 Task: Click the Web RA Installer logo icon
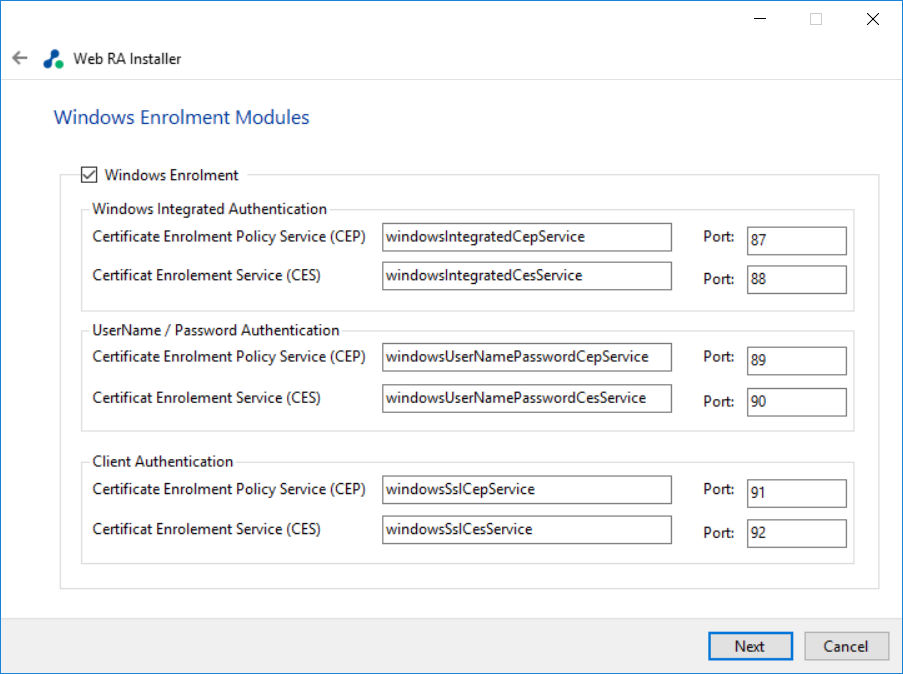(53, 59)
